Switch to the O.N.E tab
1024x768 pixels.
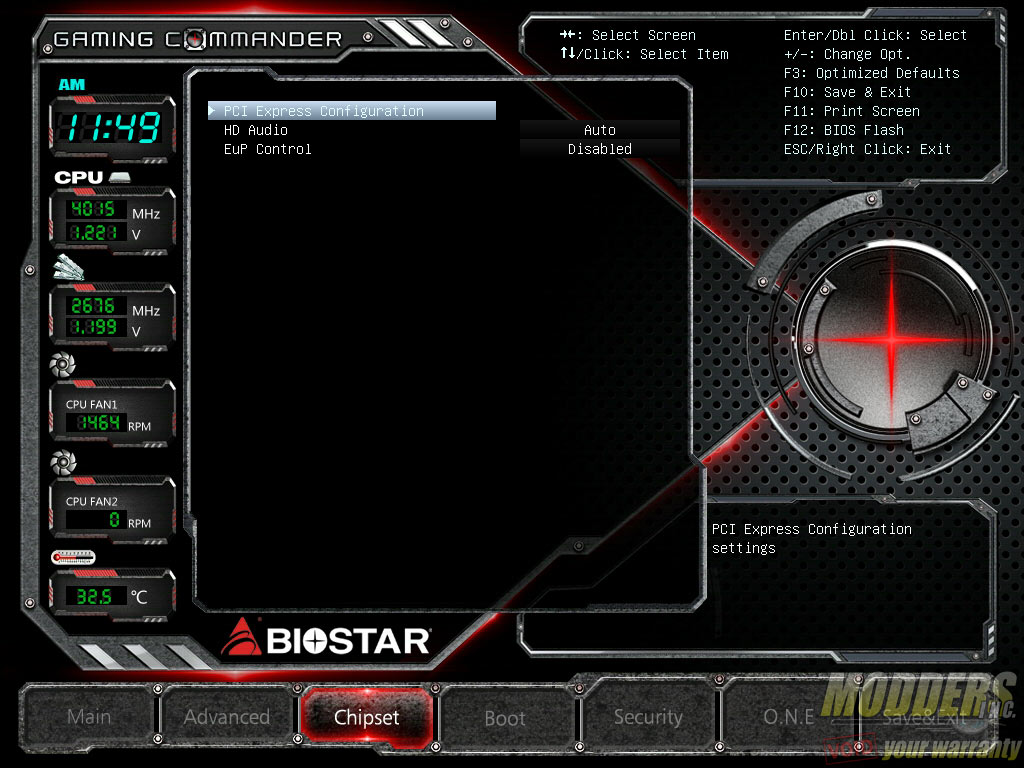[788, 717]
